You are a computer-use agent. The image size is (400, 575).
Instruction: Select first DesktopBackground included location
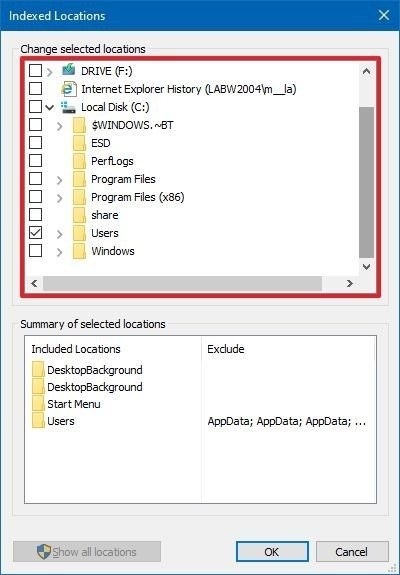pyautogui.click(x=87, y=370)
